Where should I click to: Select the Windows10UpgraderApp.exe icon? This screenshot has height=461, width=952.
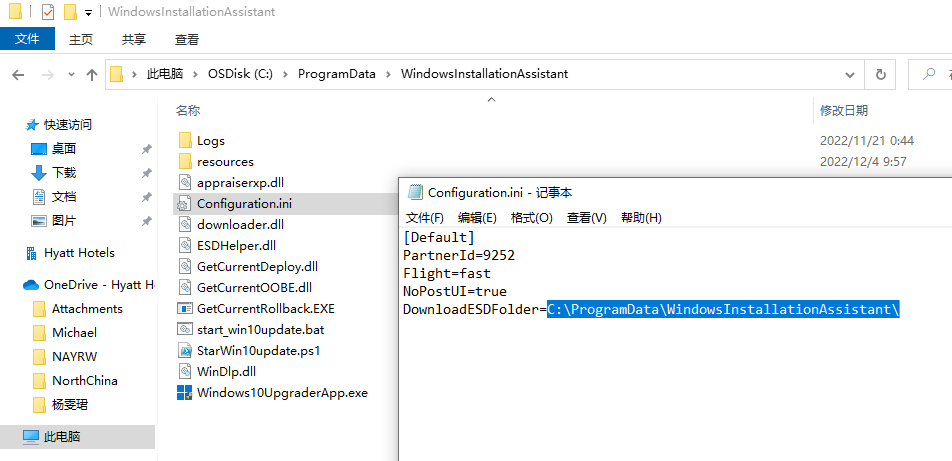click(x=185, y=392)
